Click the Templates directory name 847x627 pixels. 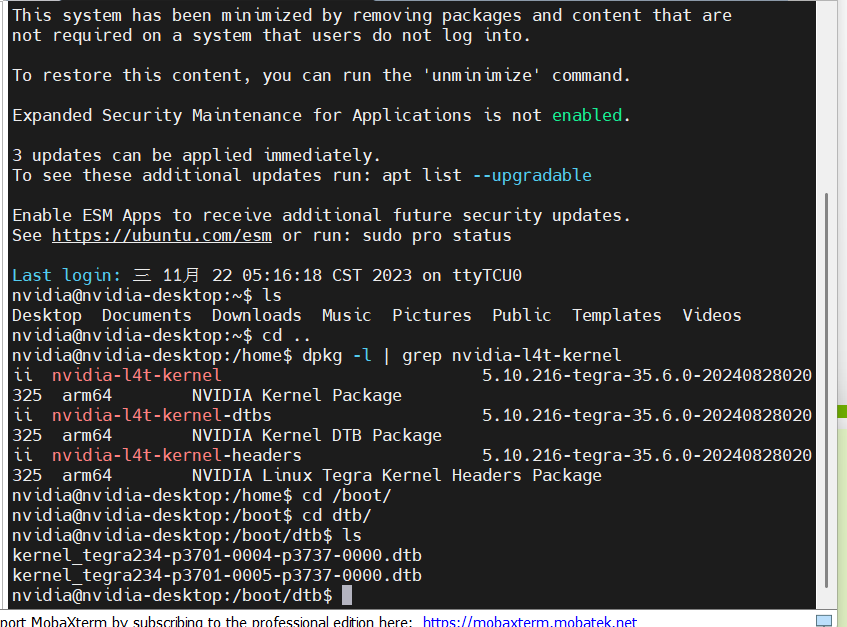(x=616, y=316)
